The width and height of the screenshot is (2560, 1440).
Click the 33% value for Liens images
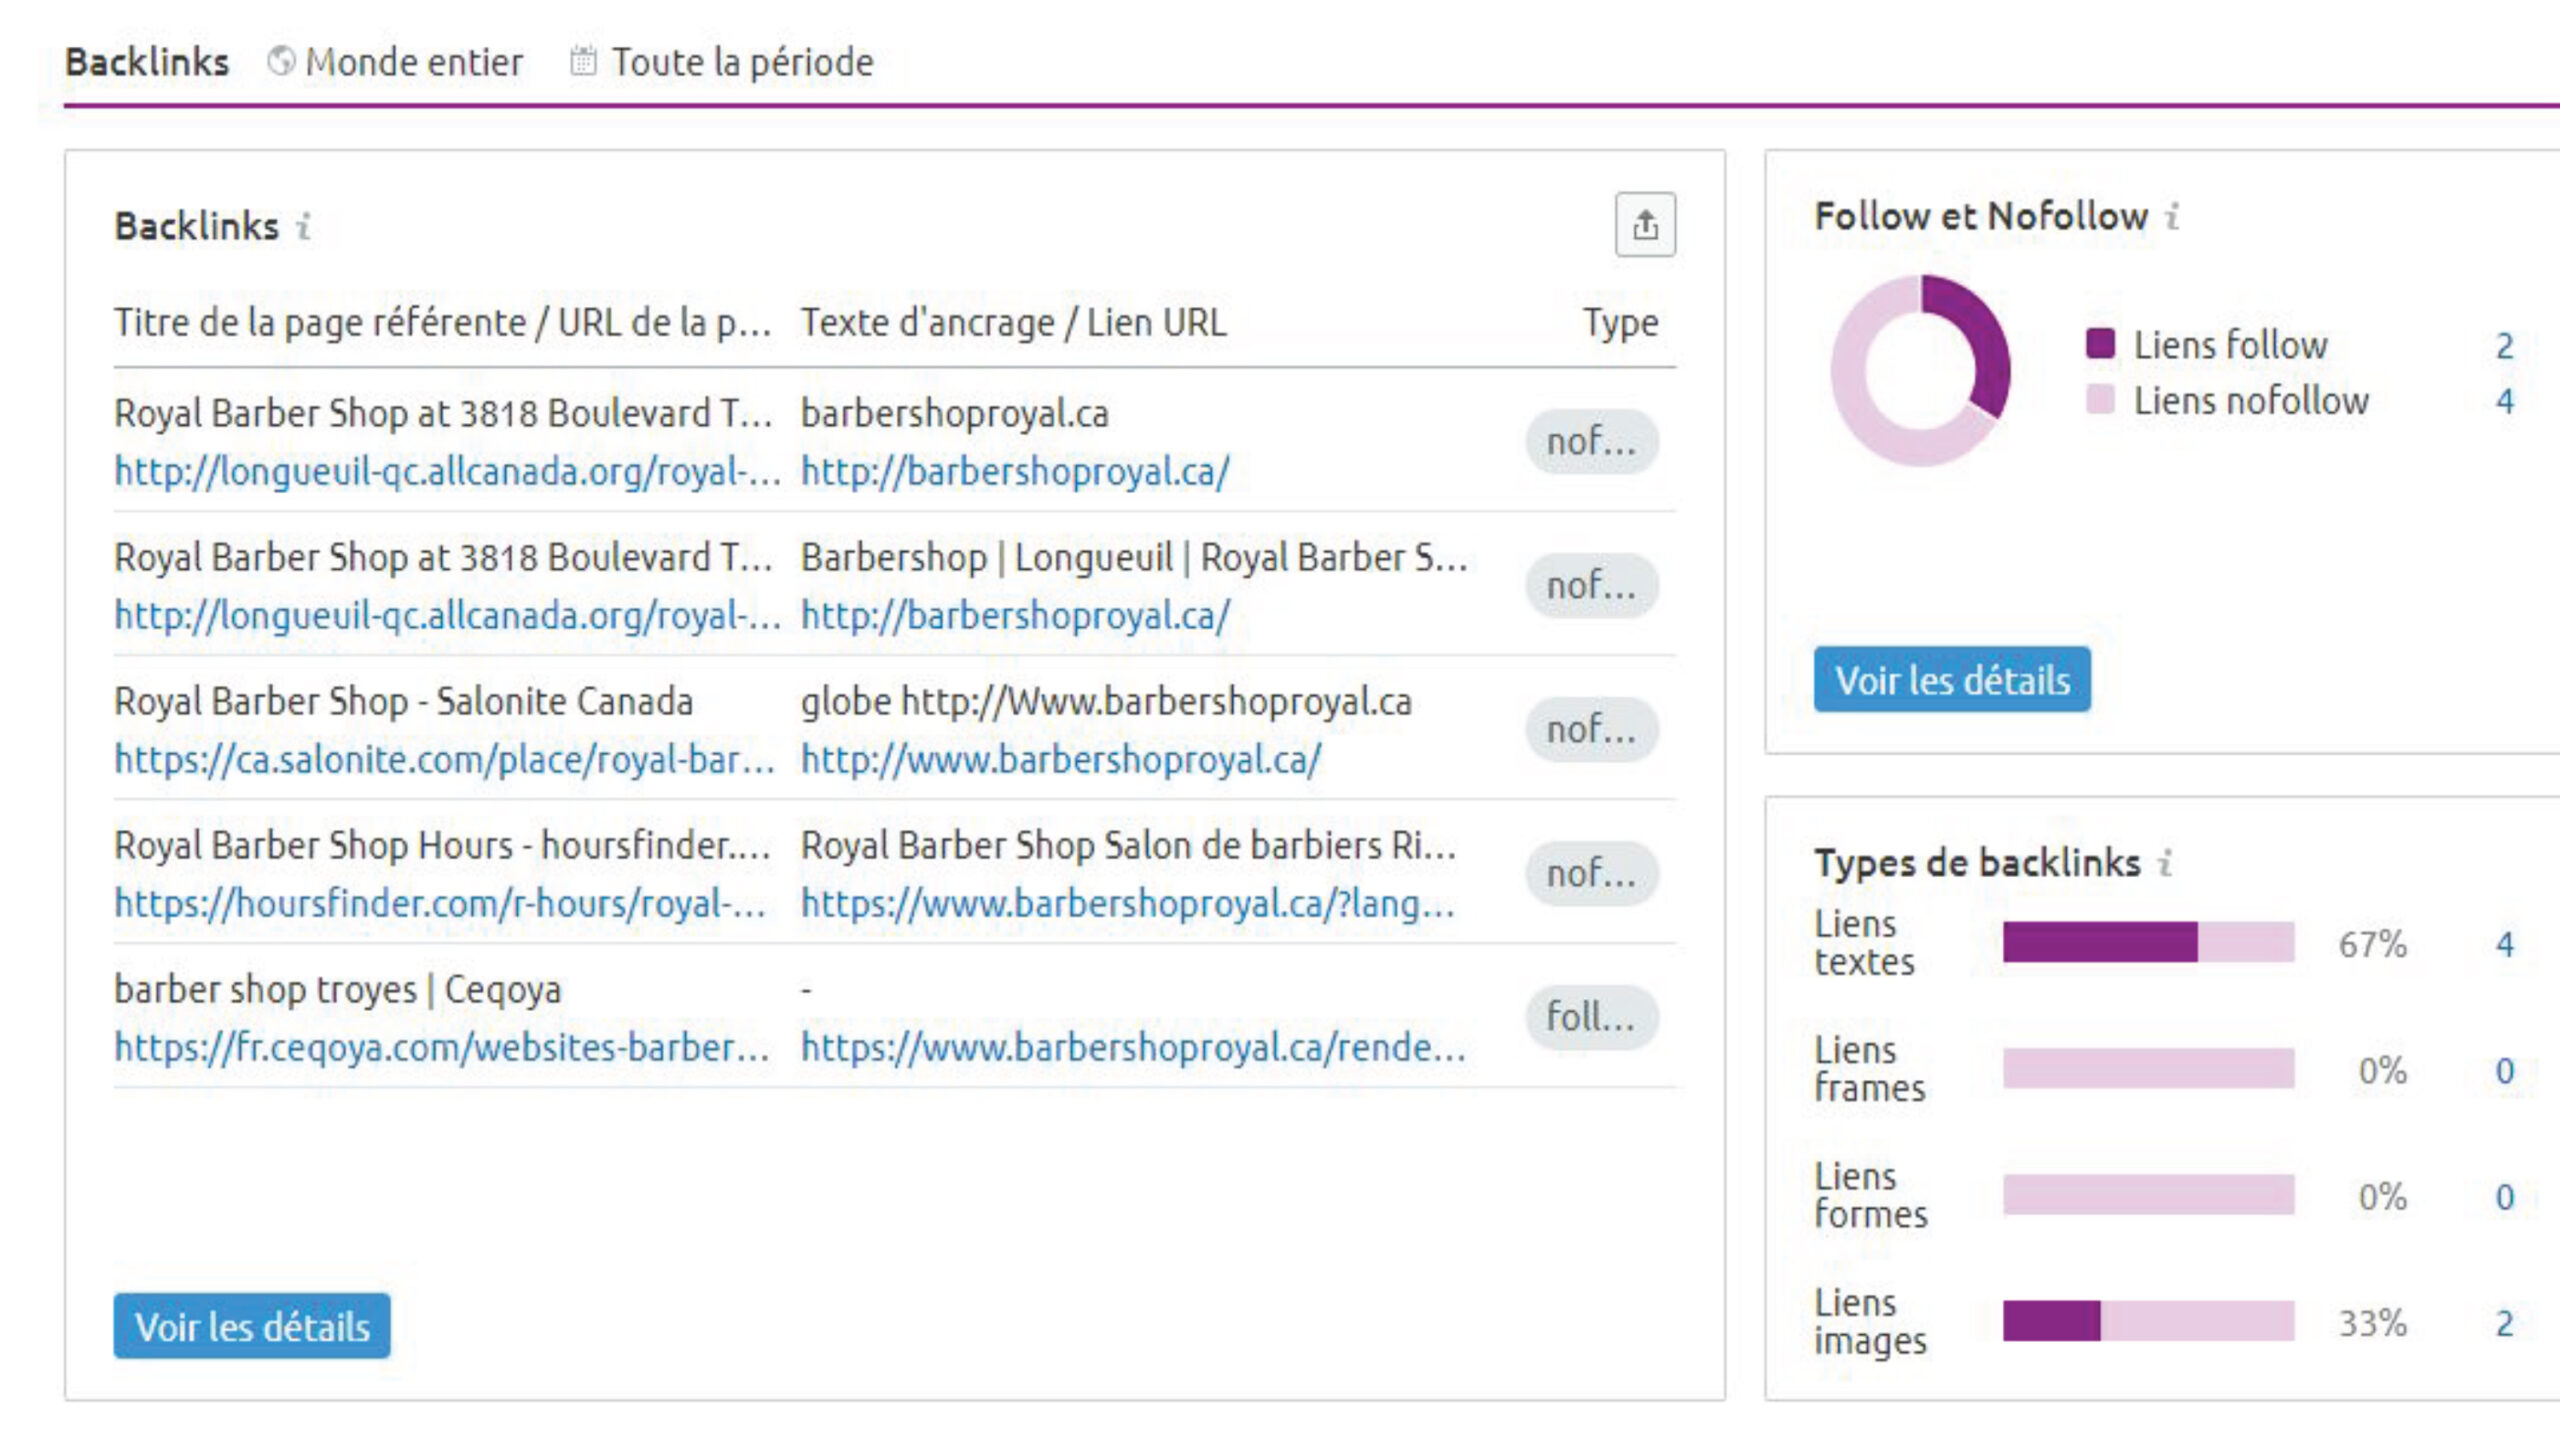click(2372, 1323)
